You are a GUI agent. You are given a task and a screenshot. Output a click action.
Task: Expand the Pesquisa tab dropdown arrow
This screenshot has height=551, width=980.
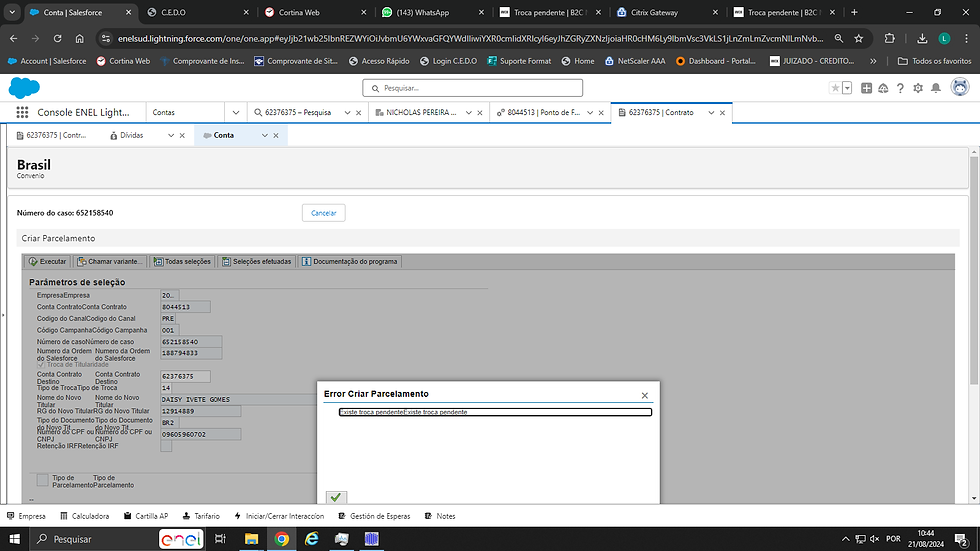[347, 113]
